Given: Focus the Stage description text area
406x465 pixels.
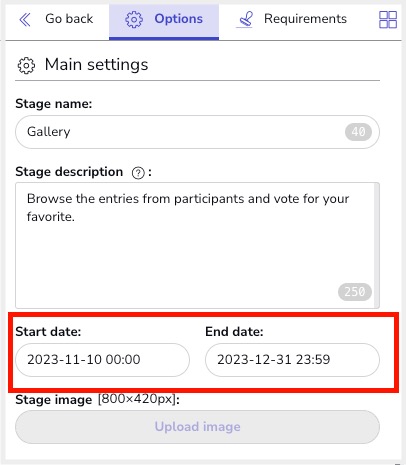Looking at the screenshot, I should (197, 245).
